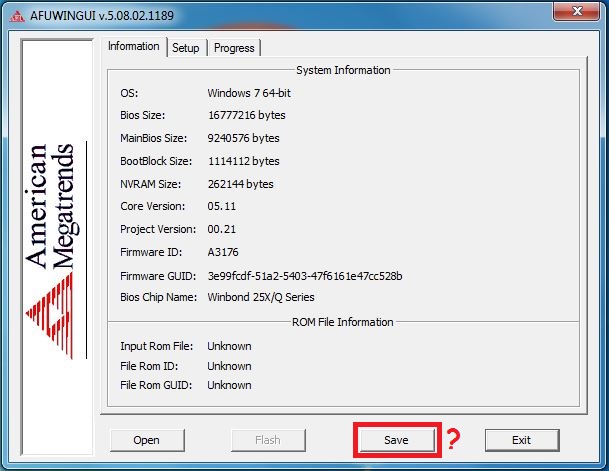Click the File Rom GUID "Unknown" value
This screenshot has height=471, width=609.
pos(229,385)
